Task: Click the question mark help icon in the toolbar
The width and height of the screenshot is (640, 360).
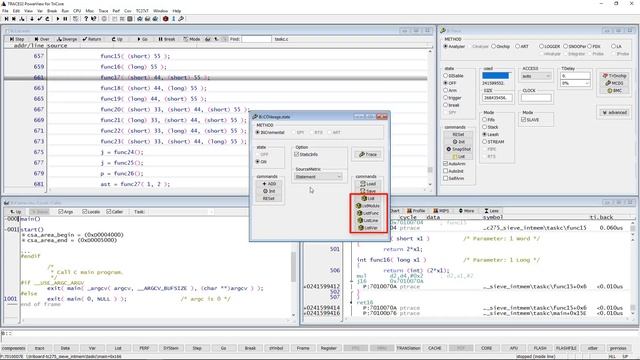Action: click(x=86, y=19)
